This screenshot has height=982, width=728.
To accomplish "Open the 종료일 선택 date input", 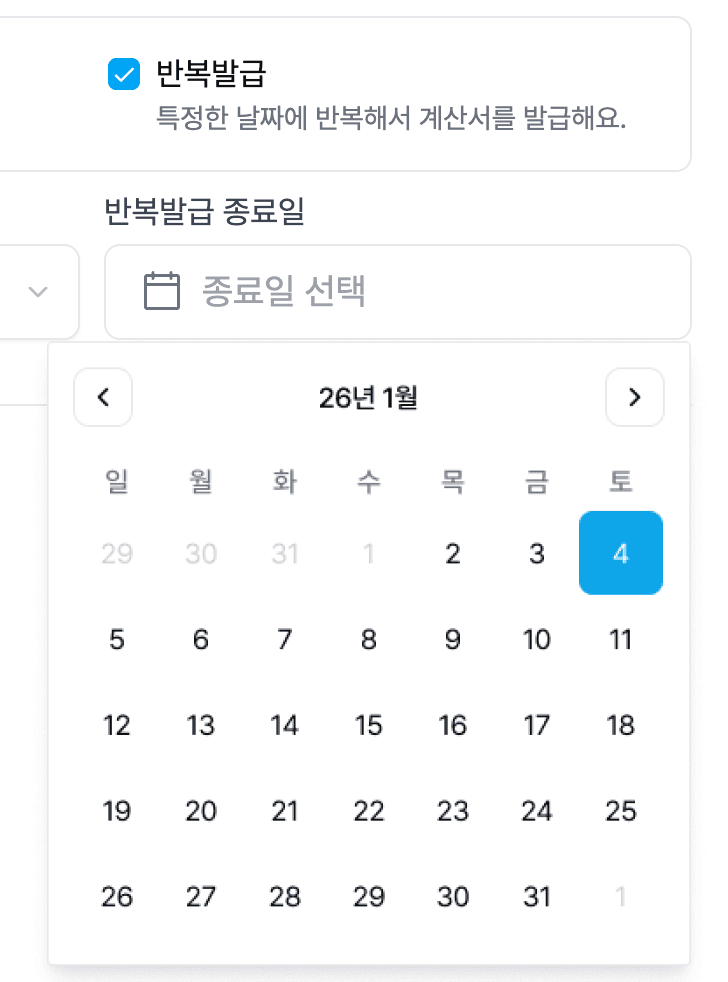I will click(398, 292).
